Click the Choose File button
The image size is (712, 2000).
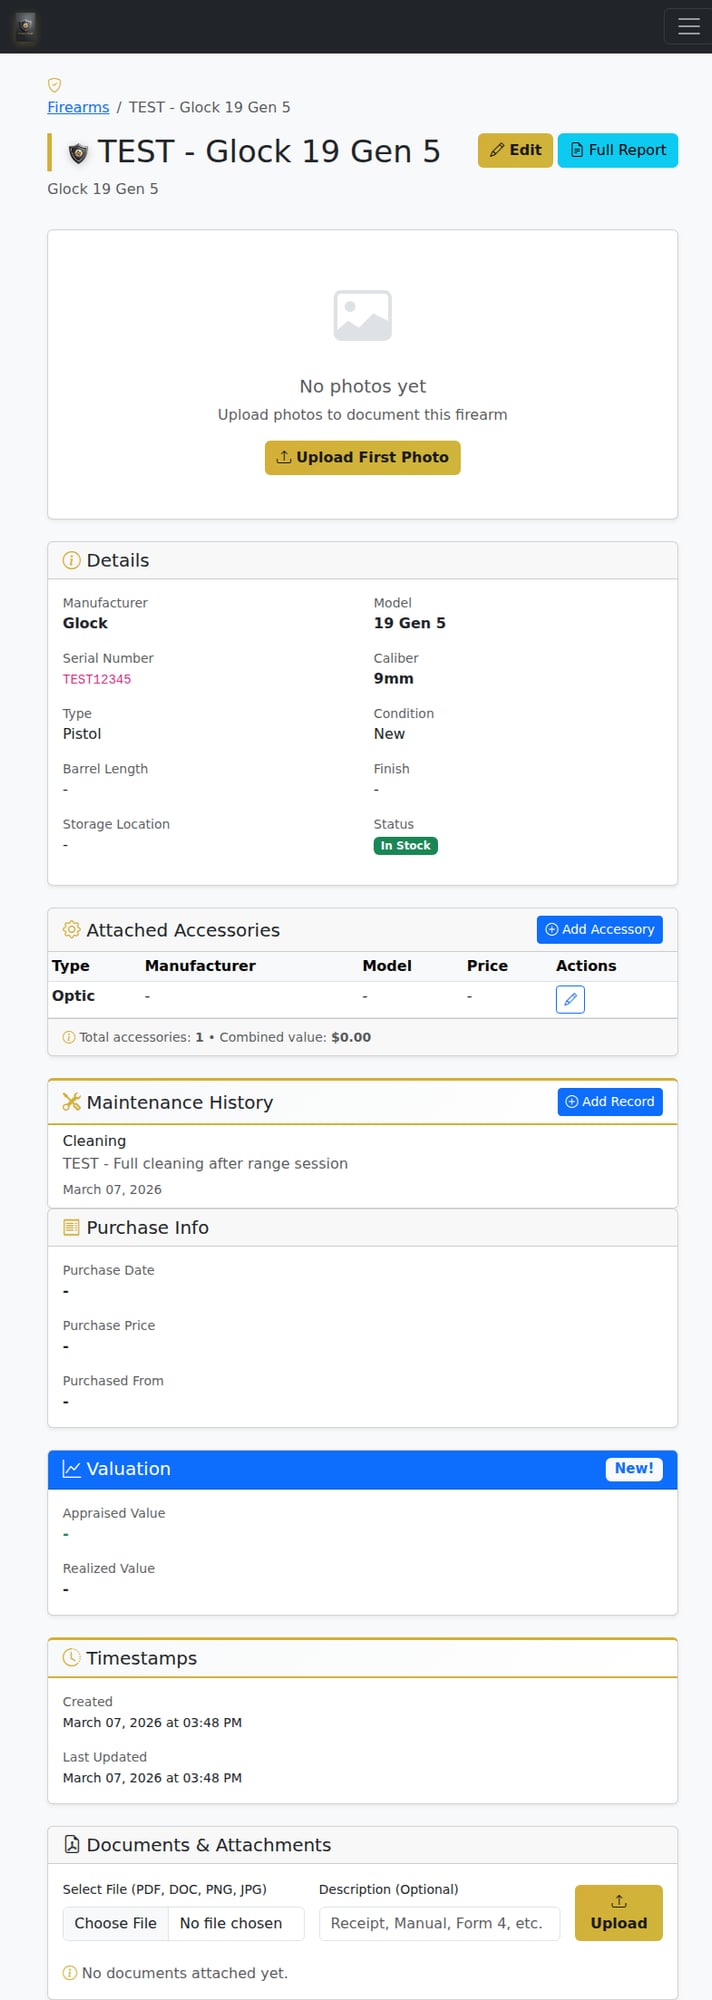[x=116, y=1923]
